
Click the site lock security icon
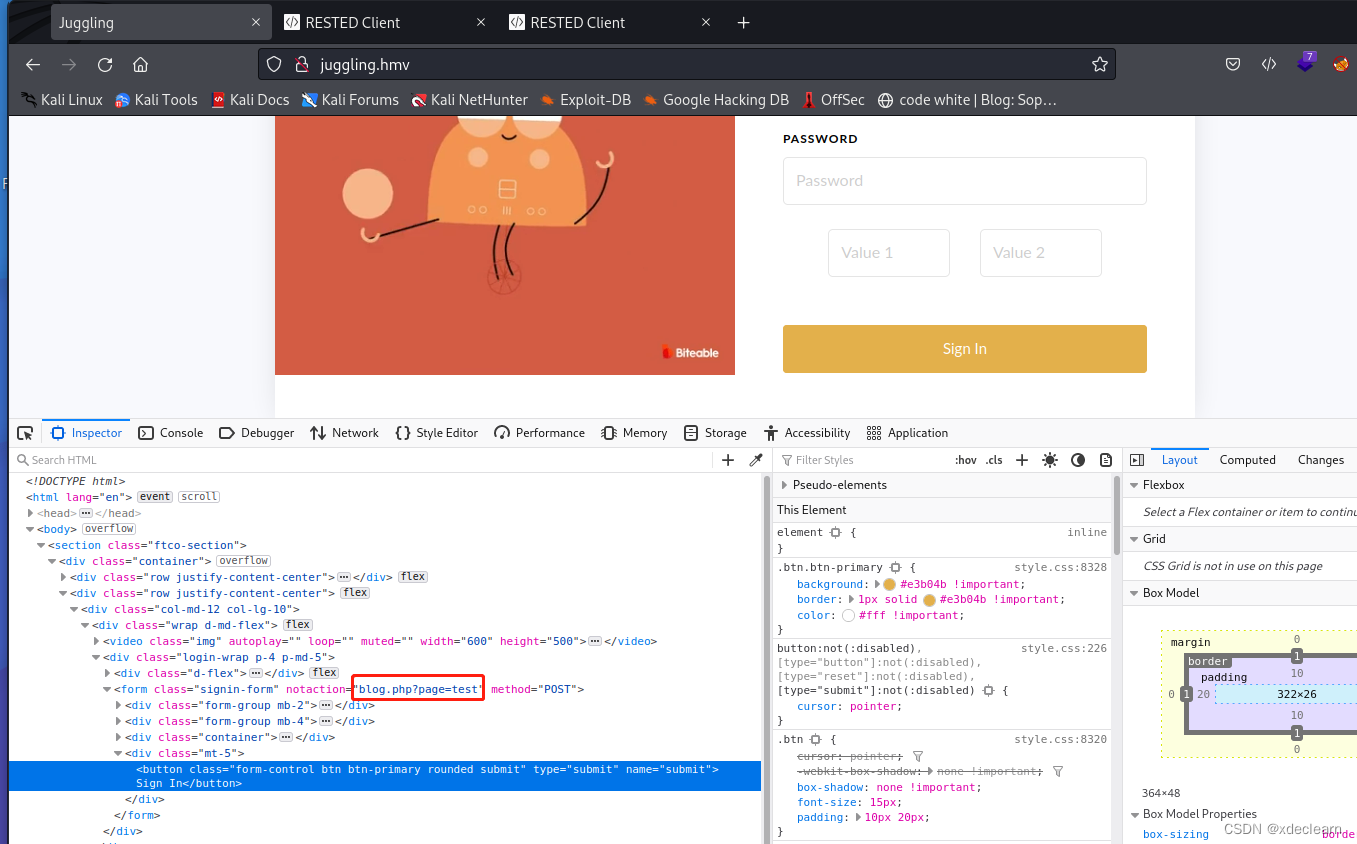click(301, 65)
